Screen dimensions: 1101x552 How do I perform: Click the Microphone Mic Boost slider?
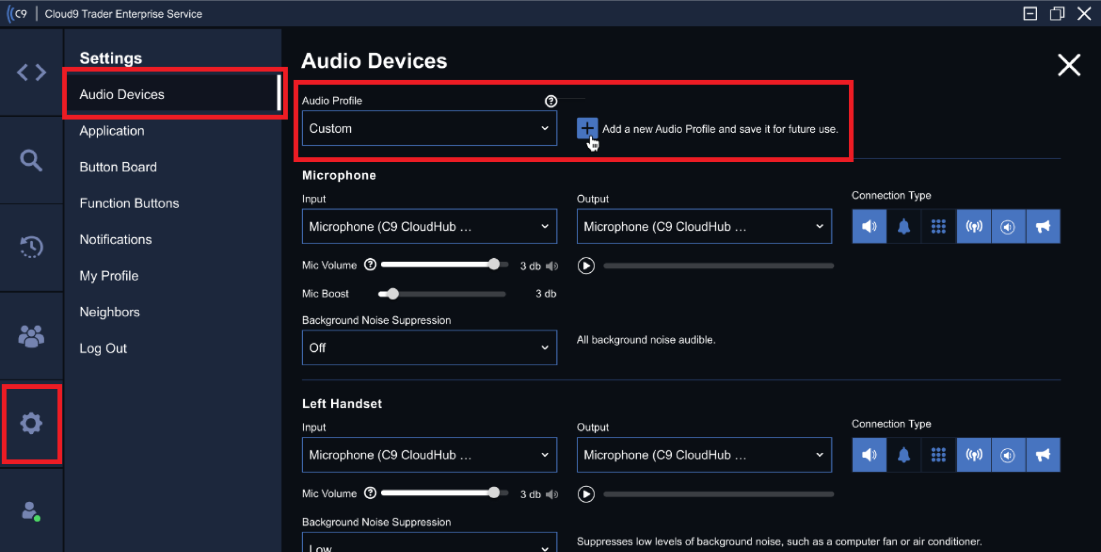443,294
